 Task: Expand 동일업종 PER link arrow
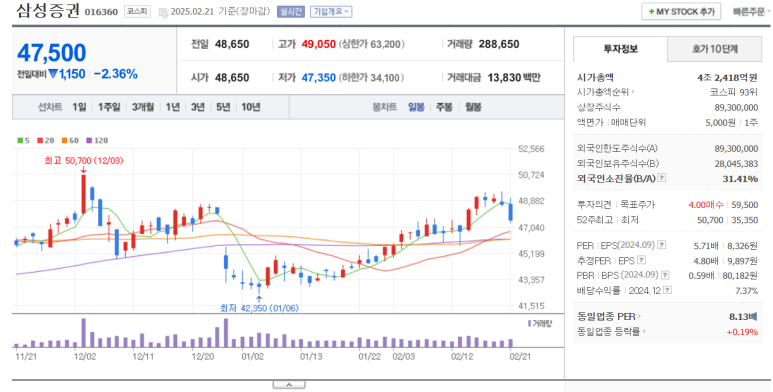pos(639,317)
